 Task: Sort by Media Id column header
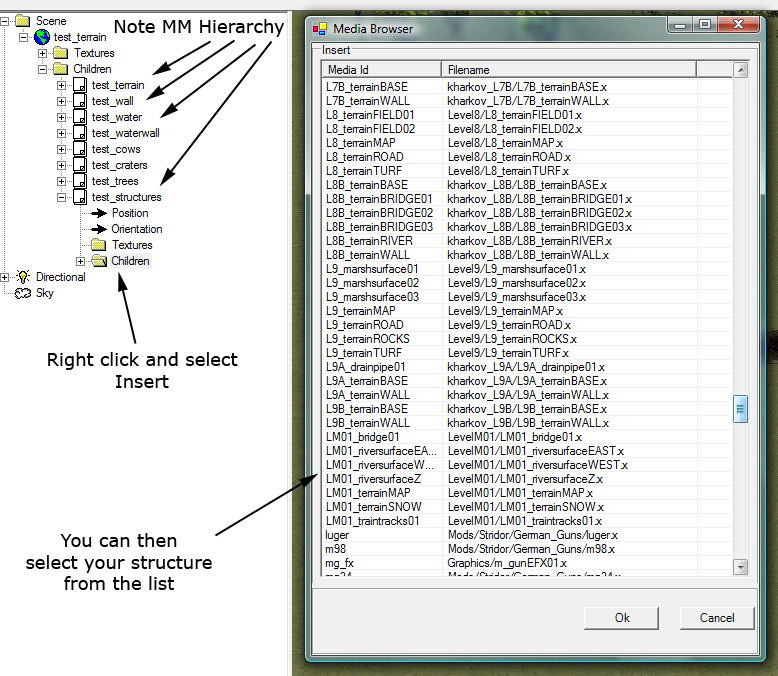click(381, 70)
